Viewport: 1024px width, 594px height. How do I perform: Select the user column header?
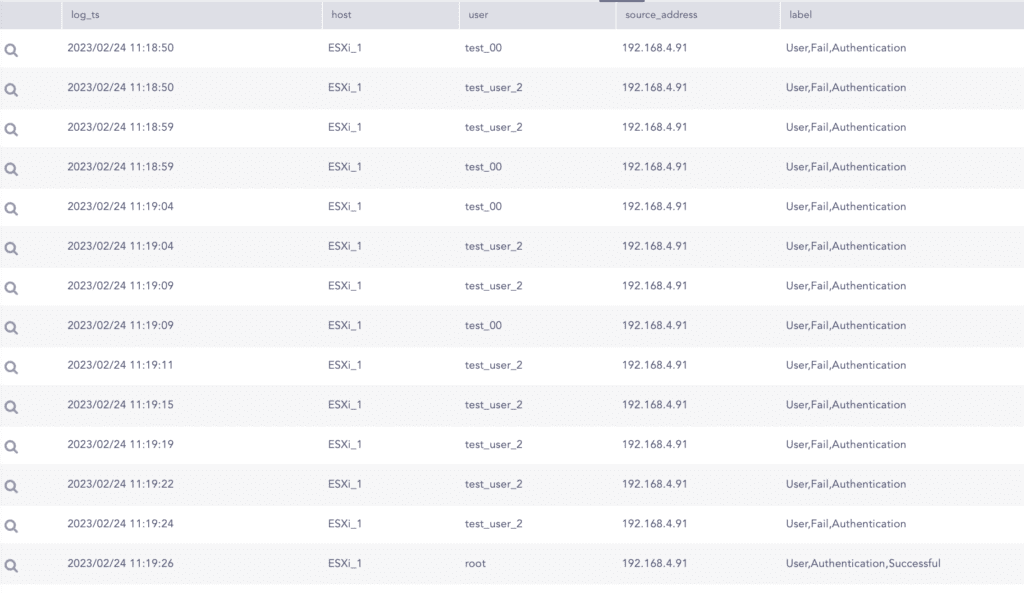(478, 15)
